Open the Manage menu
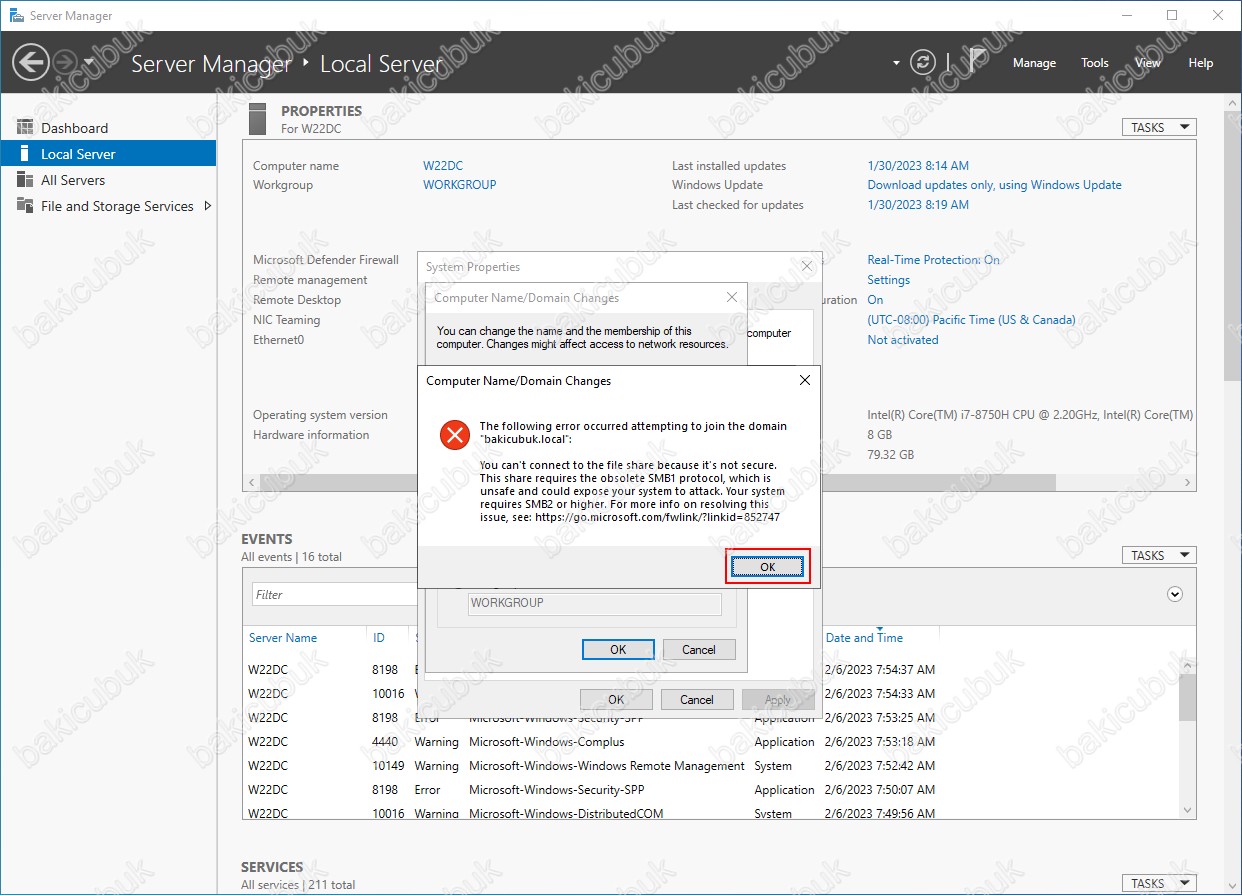The width and height of the screenshot is (1242, 895). pyautogui.click(x=1034, y=63)
